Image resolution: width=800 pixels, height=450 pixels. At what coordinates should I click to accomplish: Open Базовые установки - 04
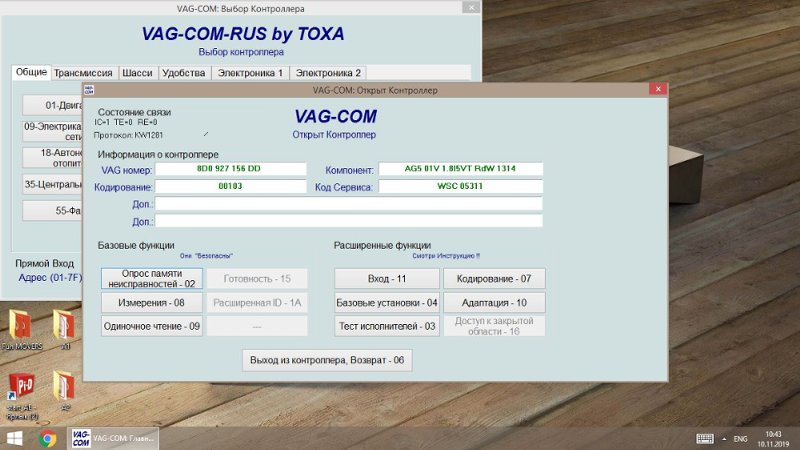[387, 303]
